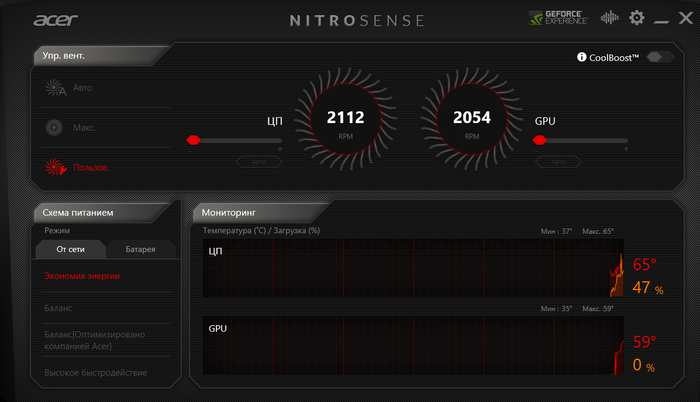Click the Авто button under GPU slider
Screen dimensions: 700x402
pyautogui.click(x=558, y=162)
